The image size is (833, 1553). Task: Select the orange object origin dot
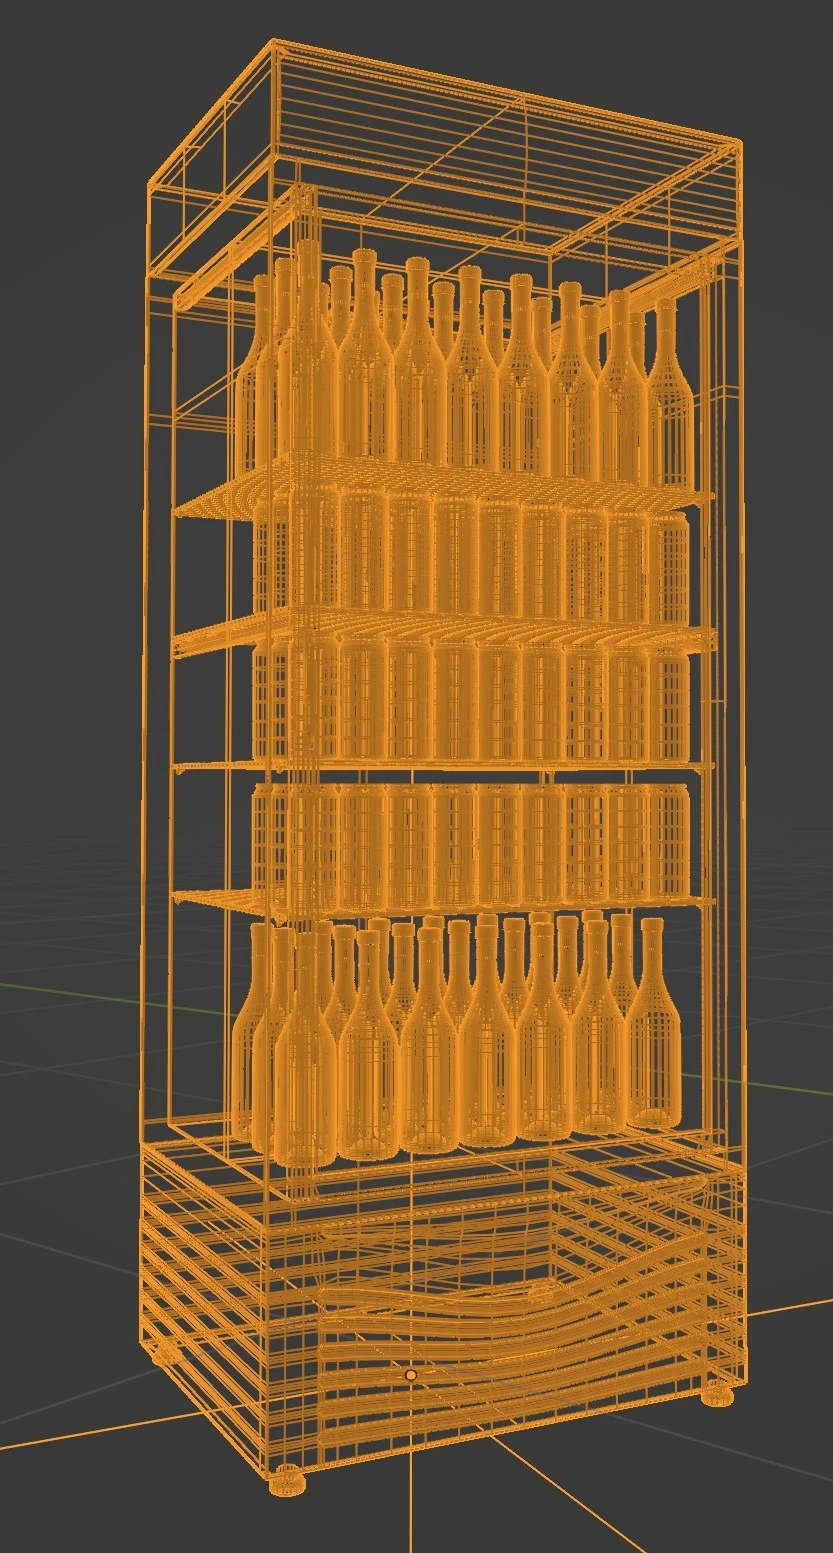pos(410,1376)
